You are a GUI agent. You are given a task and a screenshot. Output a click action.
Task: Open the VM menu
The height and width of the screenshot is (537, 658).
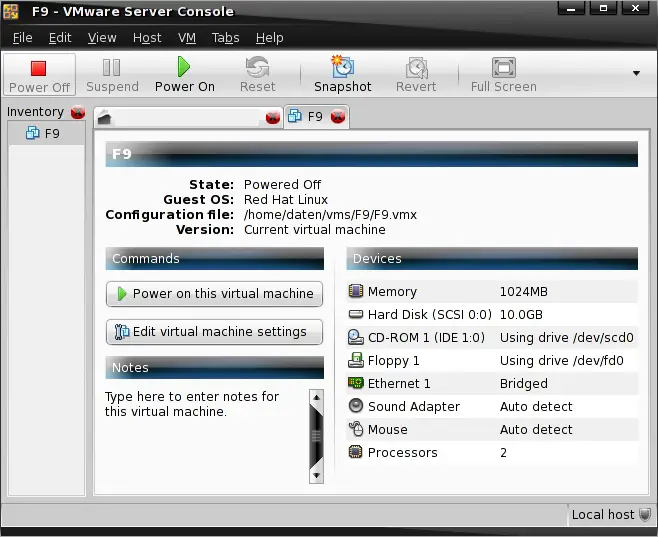coord(187,38)
